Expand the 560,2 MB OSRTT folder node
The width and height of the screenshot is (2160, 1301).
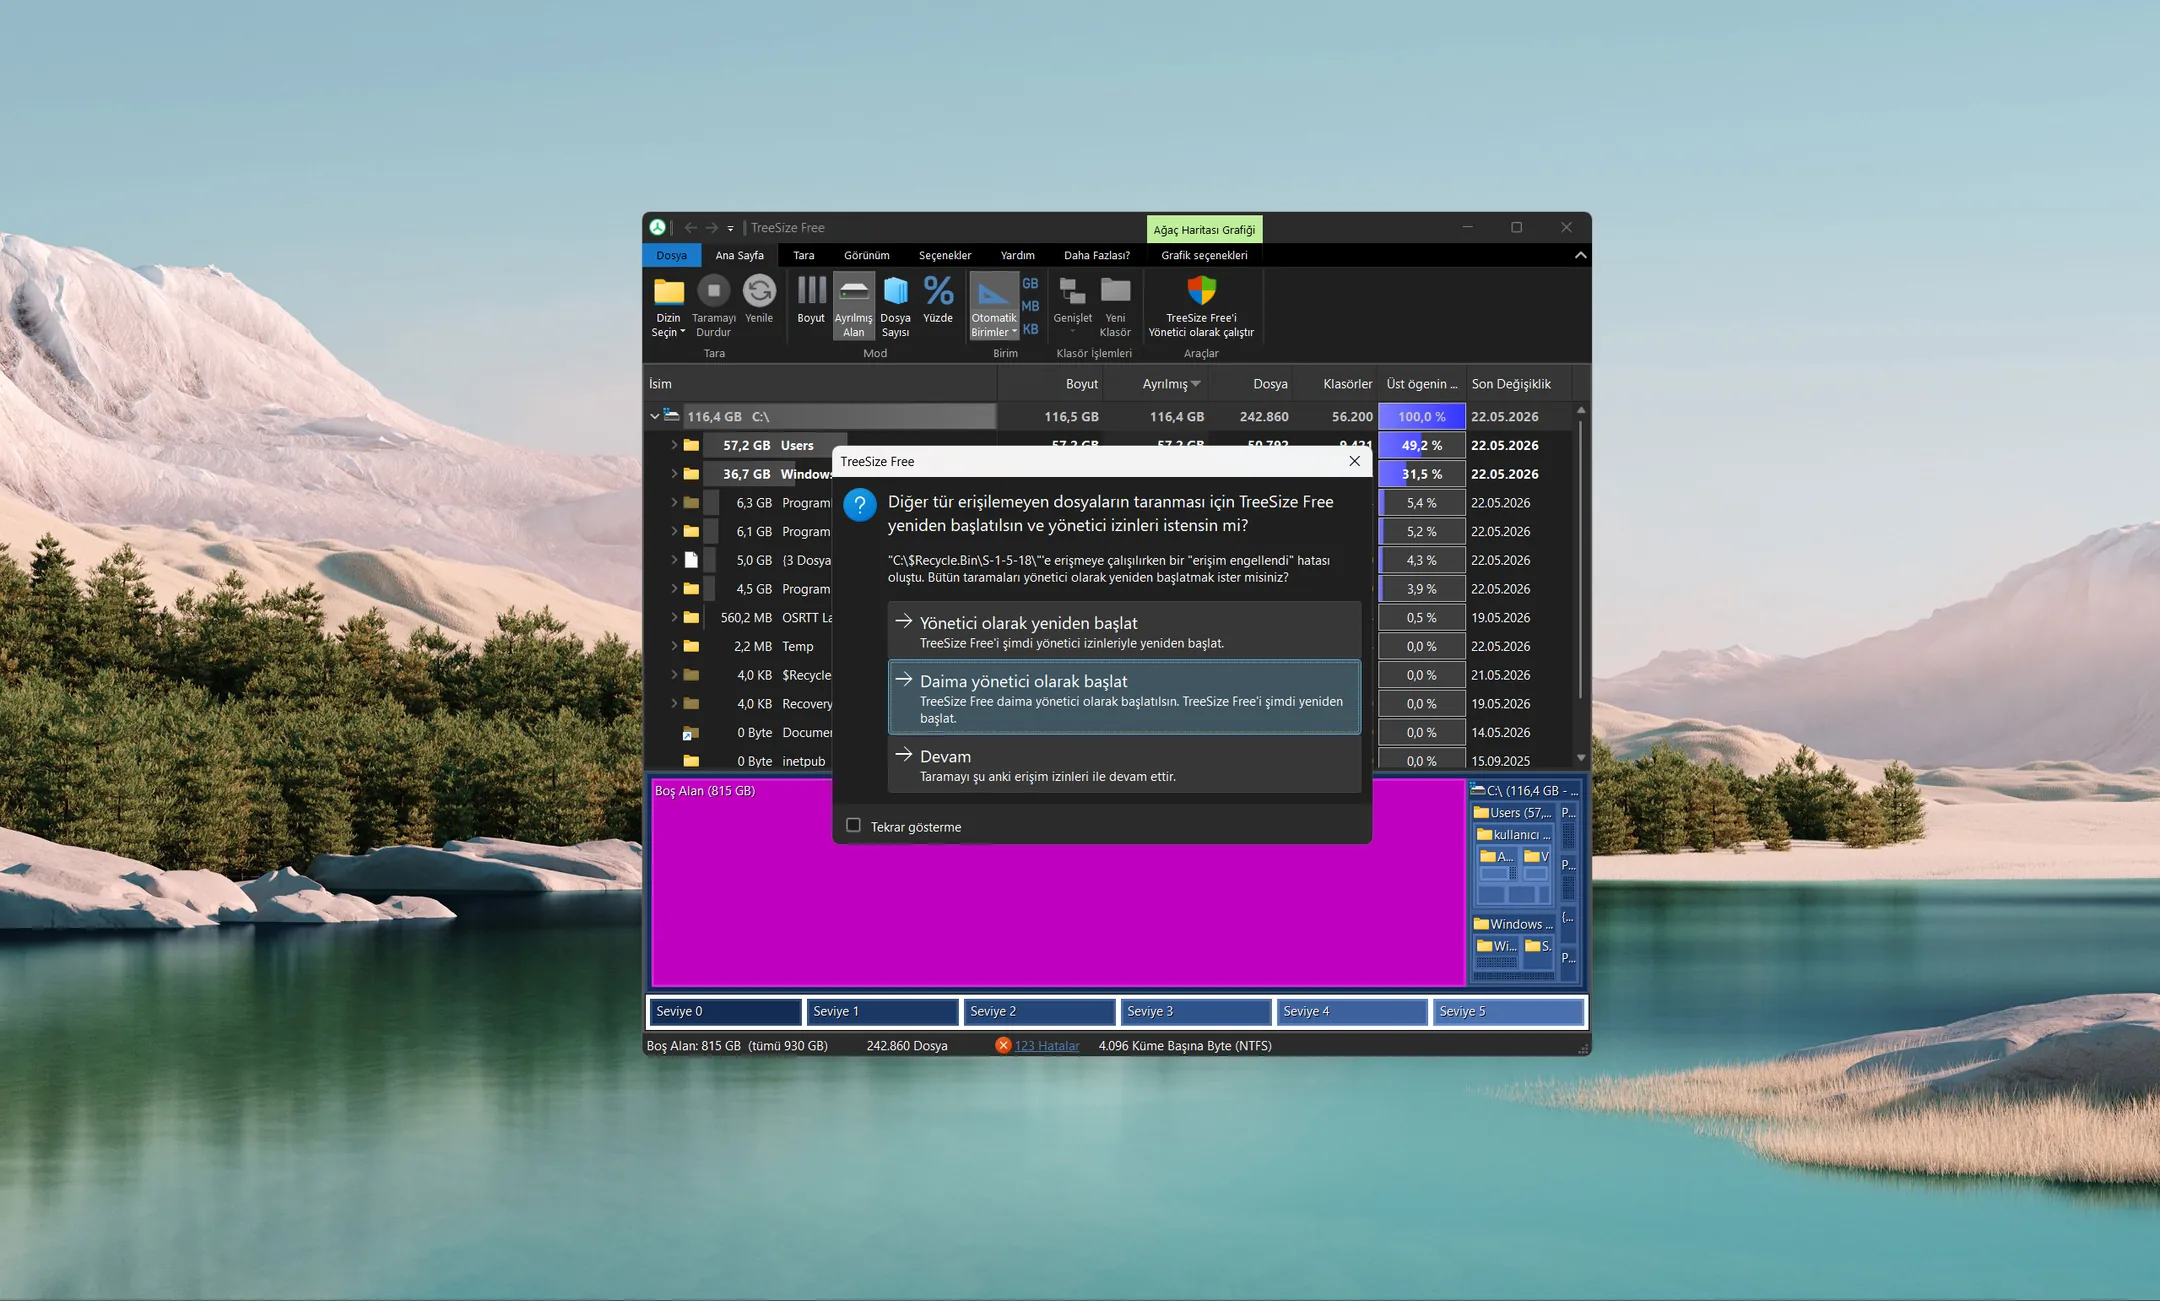pyautogui.click(x=674, y=618)
